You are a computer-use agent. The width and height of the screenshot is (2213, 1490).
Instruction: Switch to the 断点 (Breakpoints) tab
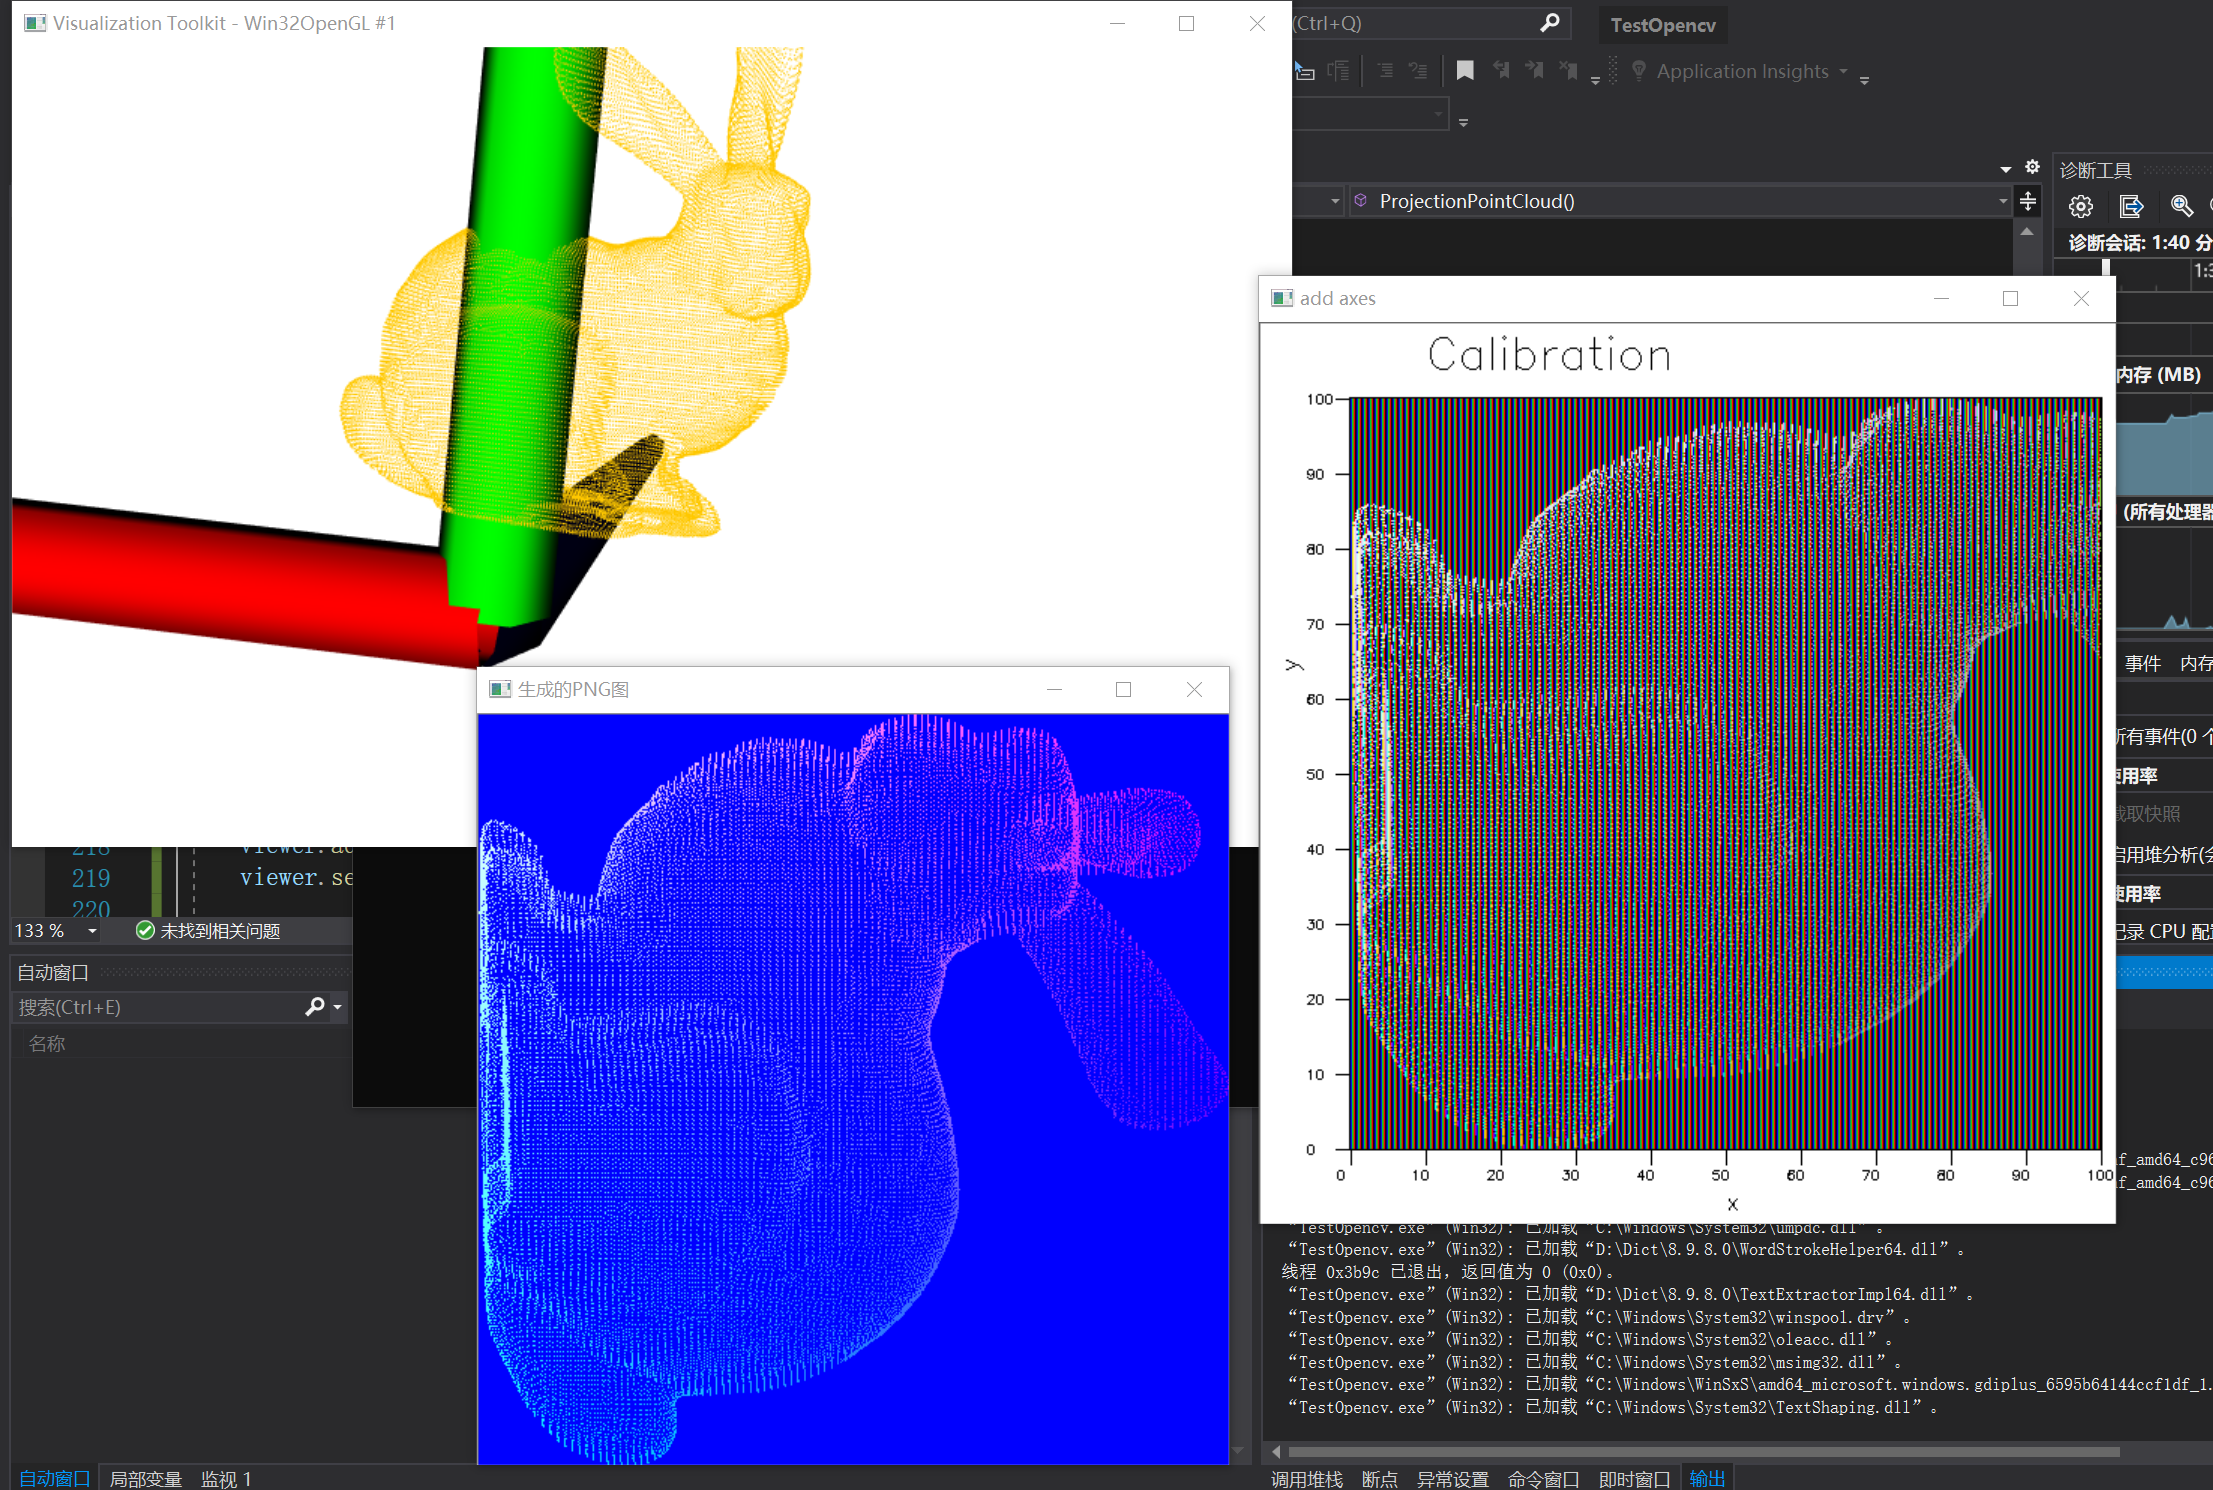pos(1380,1479)
